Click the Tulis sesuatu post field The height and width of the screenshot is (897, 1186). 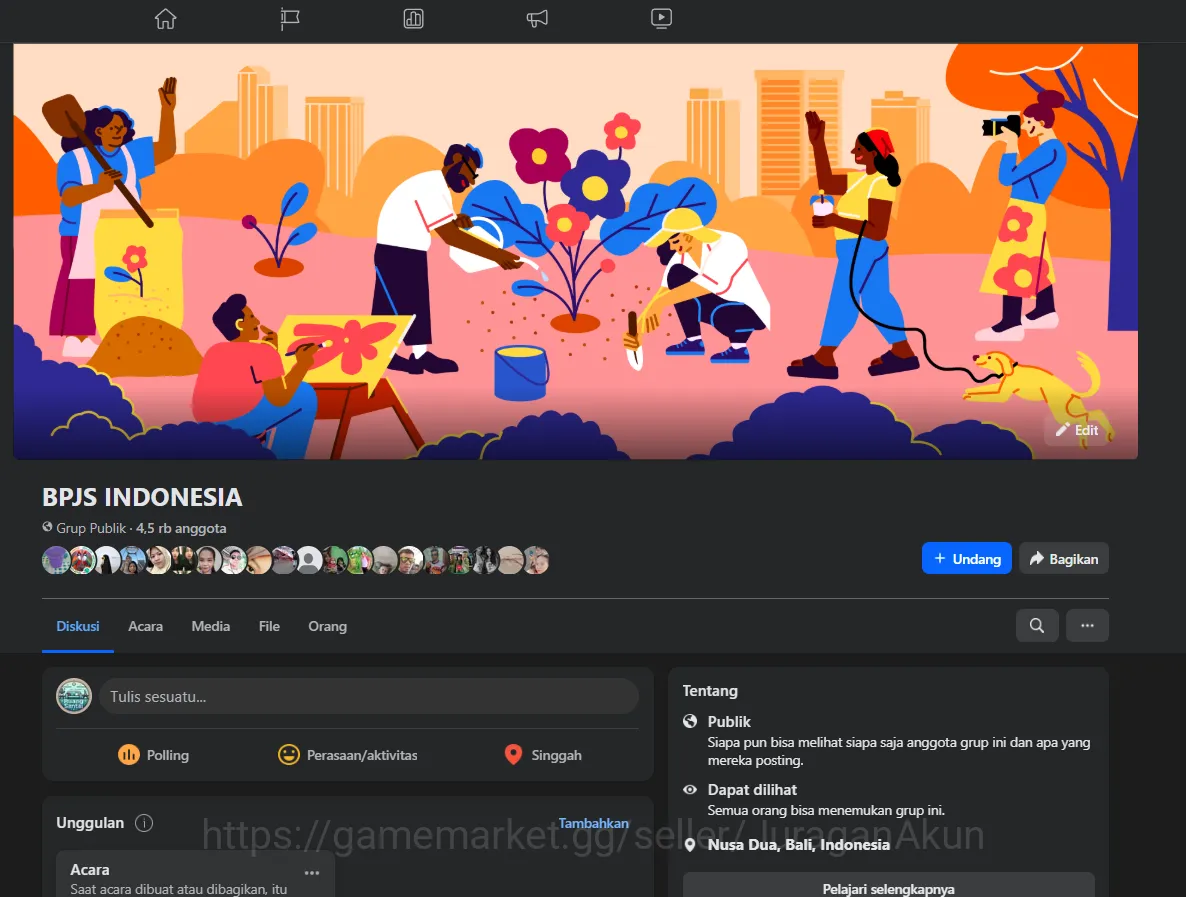pyautogui.click(x=369, y=696)
